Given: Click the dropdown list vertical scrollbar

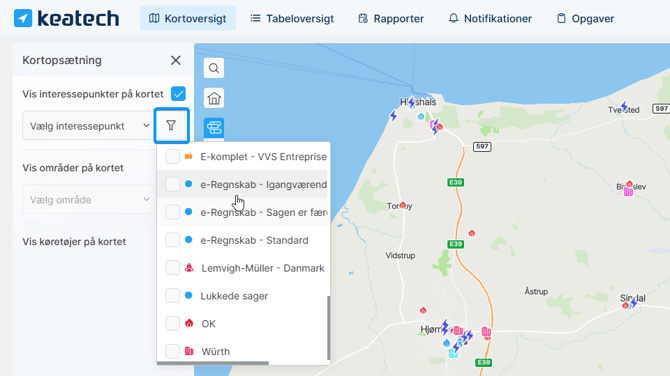Looking at the screenshot, I should [328, 328].
